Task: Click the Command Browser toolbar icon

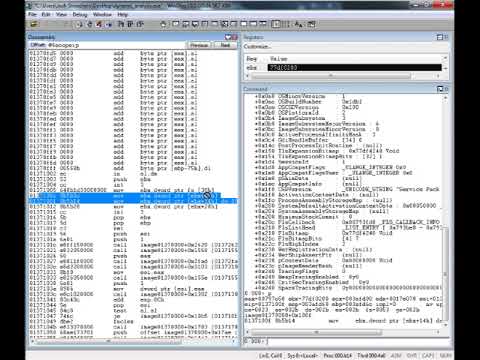Action: pos(263,24)
